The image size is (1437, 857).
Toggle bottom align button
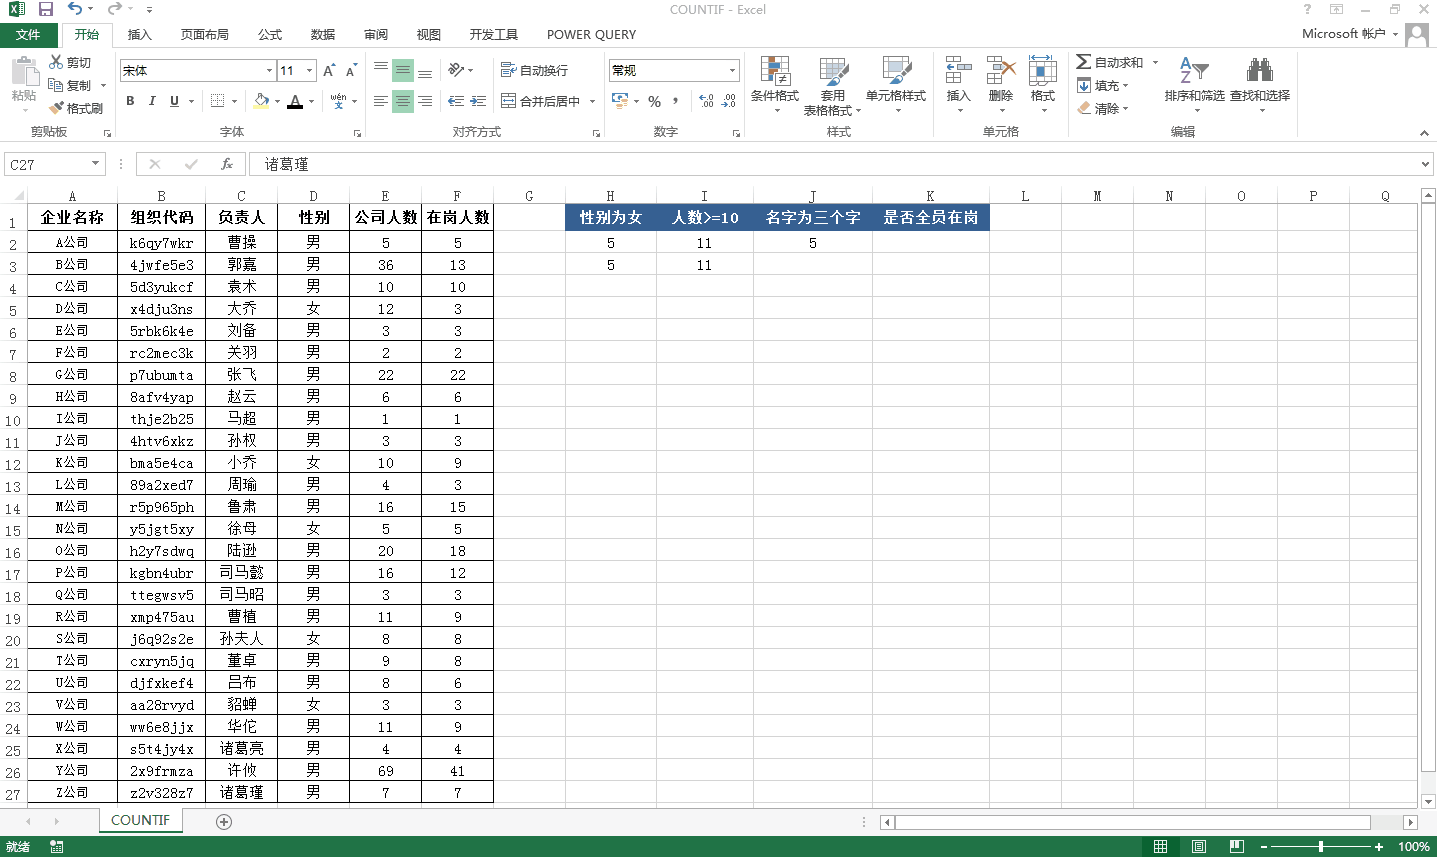pyautogui.click(x=425, y=70)
